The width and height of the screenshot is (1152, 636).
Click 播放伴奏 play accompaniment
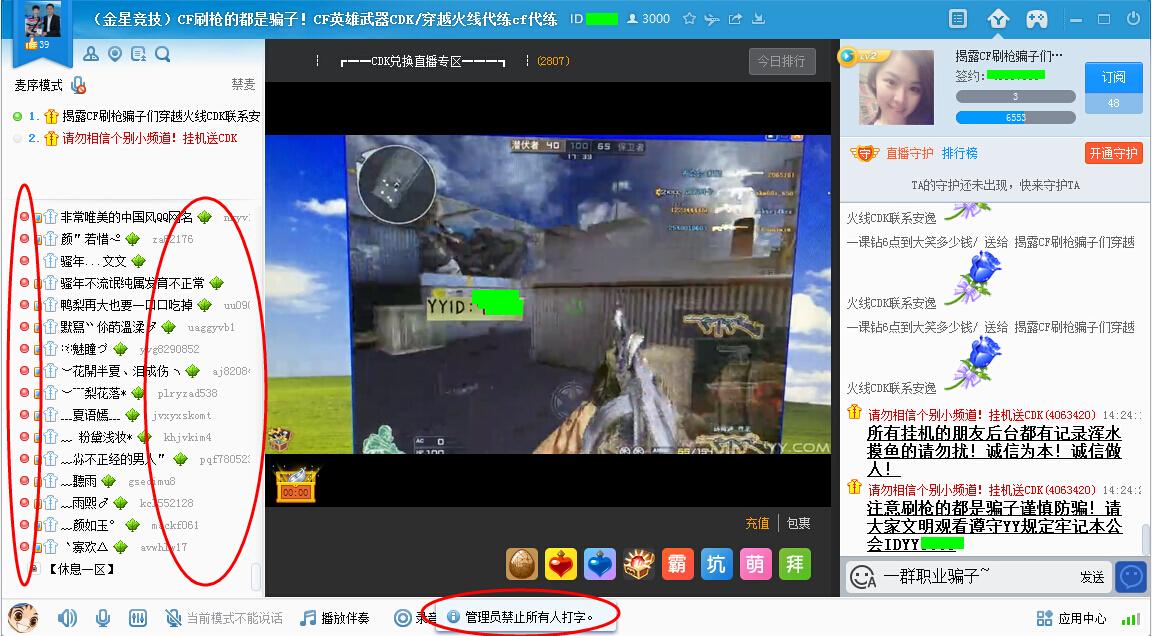(336, 618)
